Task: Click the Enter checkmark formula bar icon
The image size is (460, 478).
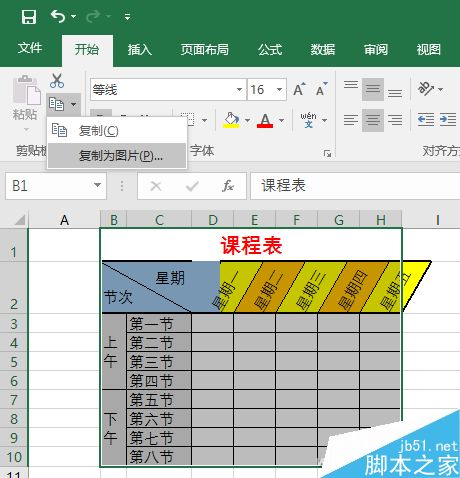Action: click(x=192, y=186)
